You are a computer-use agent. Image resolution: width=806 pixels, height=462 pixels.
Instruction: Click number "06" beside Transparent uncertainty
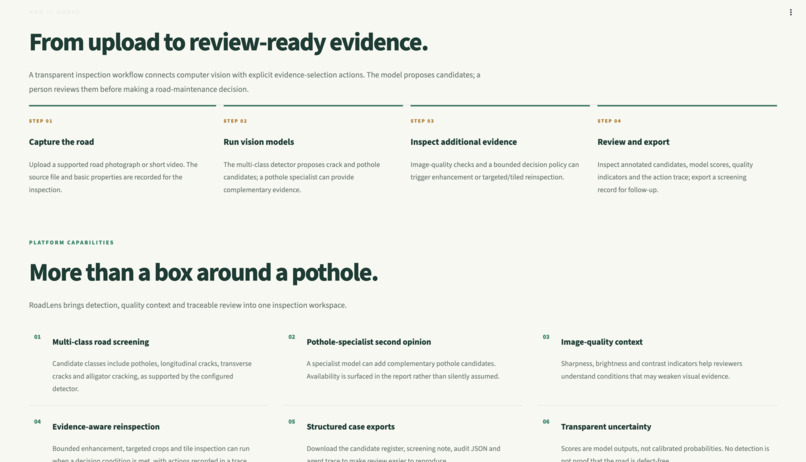tap(546, 422)
